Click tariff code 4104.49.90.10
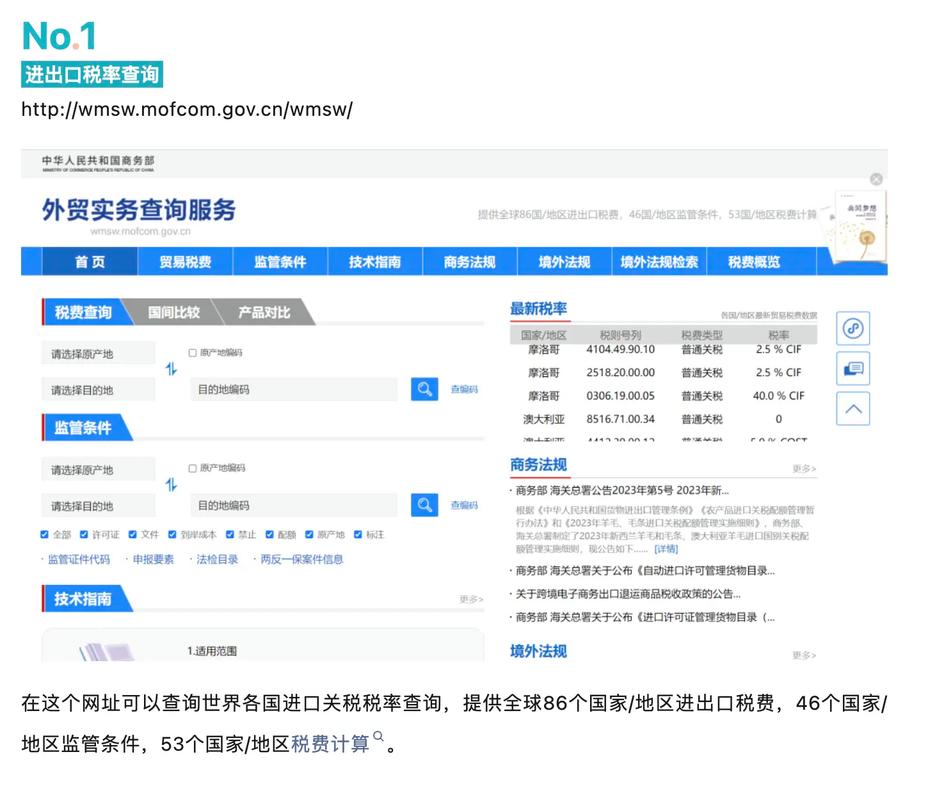 [x=620, y=349]
